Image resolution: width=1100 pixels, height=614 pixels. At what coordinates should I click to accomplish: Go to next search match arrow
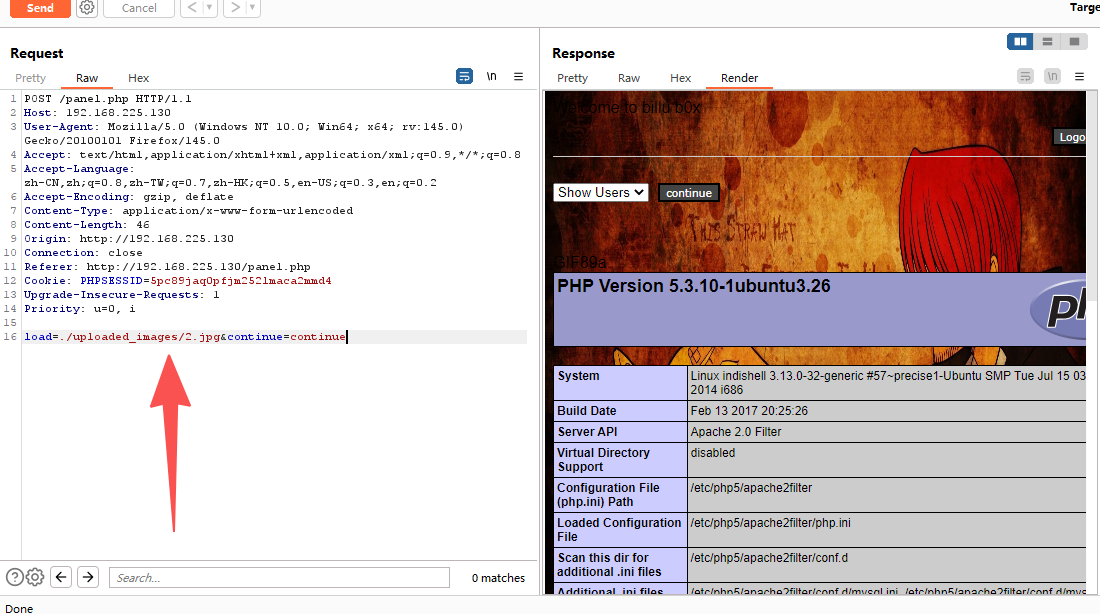[88, 577]
